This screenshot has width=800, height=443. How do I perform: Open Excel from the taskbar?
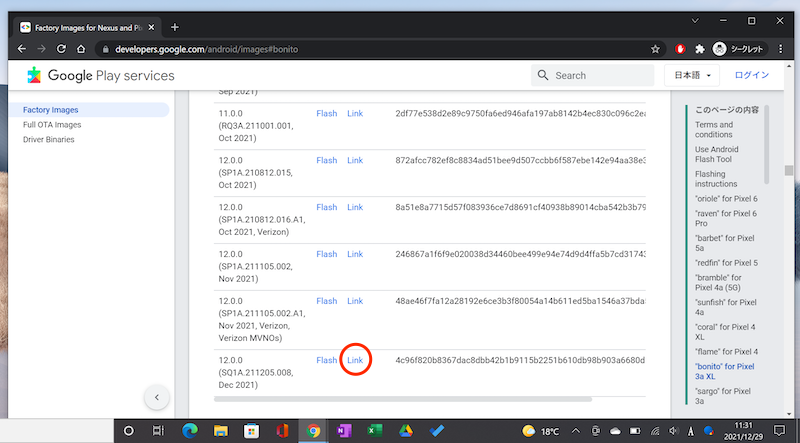coord(374,431)
